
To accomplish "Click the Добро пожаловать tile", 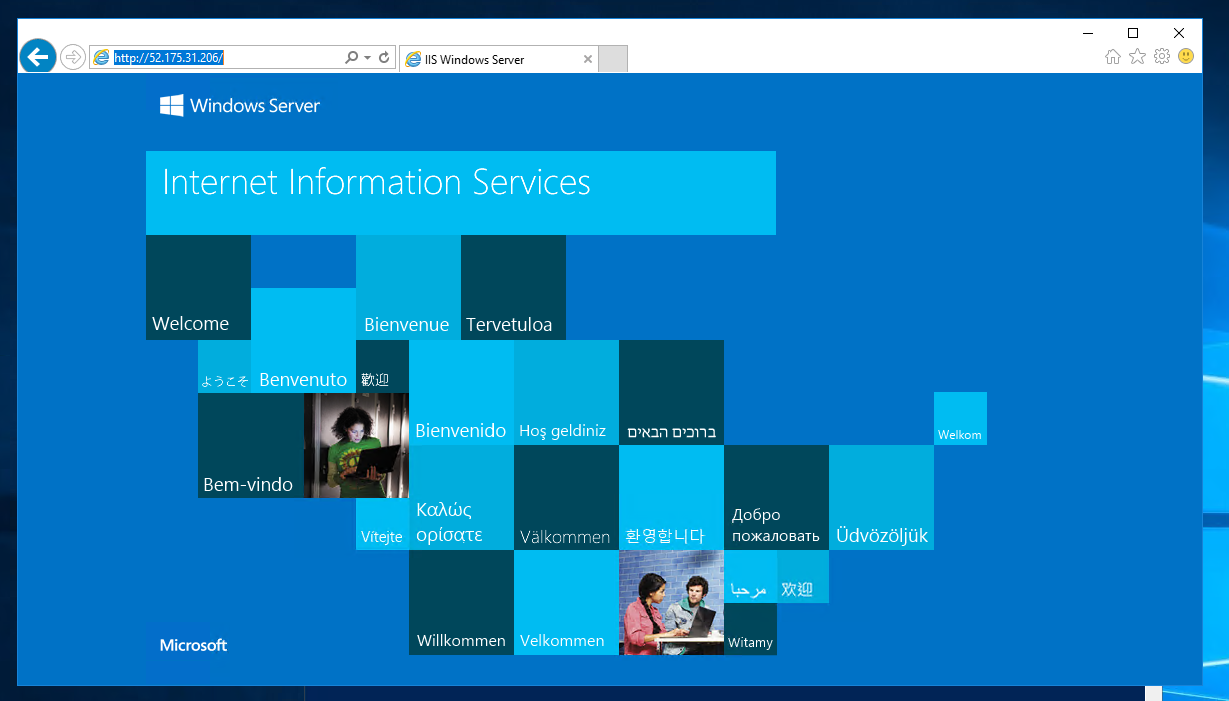I will [776, 497].
